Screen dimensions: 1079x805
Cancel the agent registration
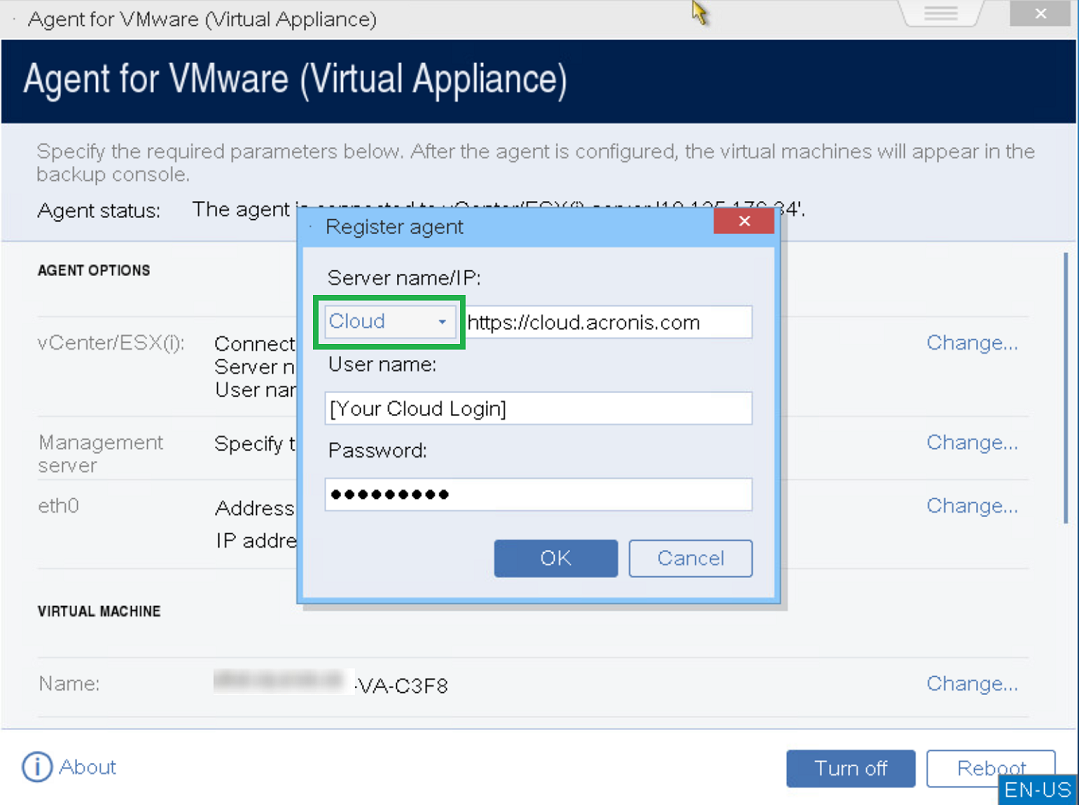[690, 558]
